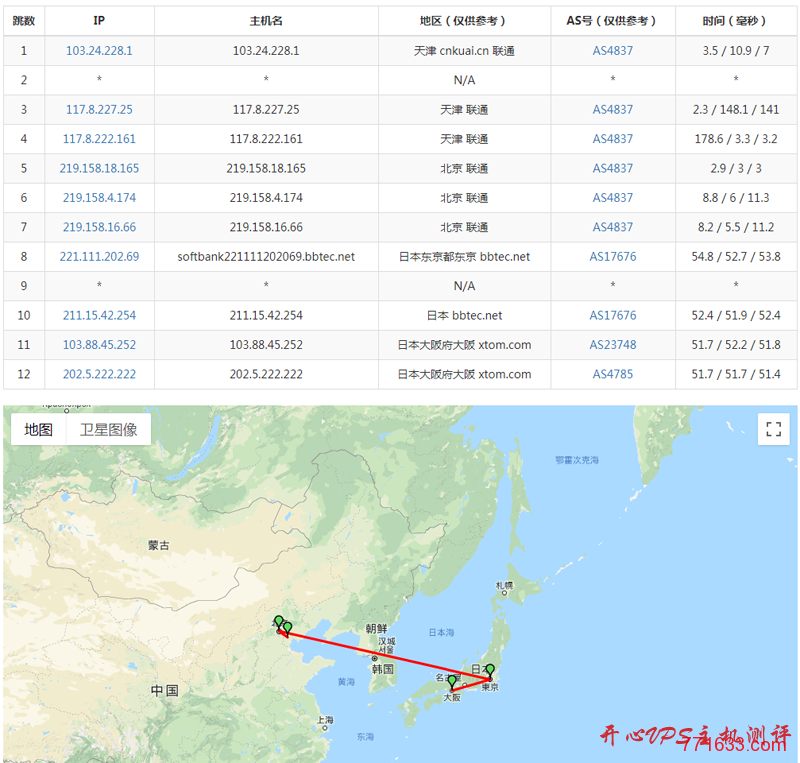Image resolution: width=800 pixels, height=763 pixels.
Task: Select the time value 8.8 / 6 / 11.3
Action: [x=736, y=198]
